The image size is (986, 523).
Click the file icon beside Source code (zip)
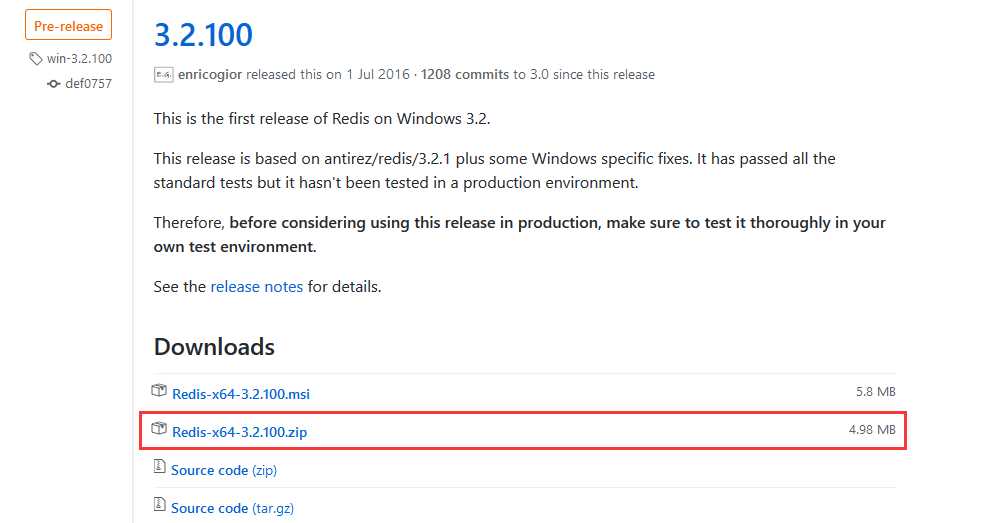(x=160, y=467)
